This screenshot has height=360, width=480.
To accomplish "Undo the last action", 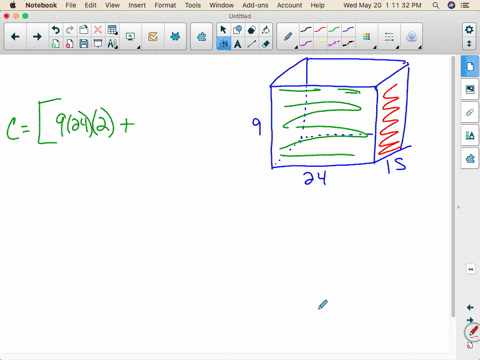I will [56, 30].
